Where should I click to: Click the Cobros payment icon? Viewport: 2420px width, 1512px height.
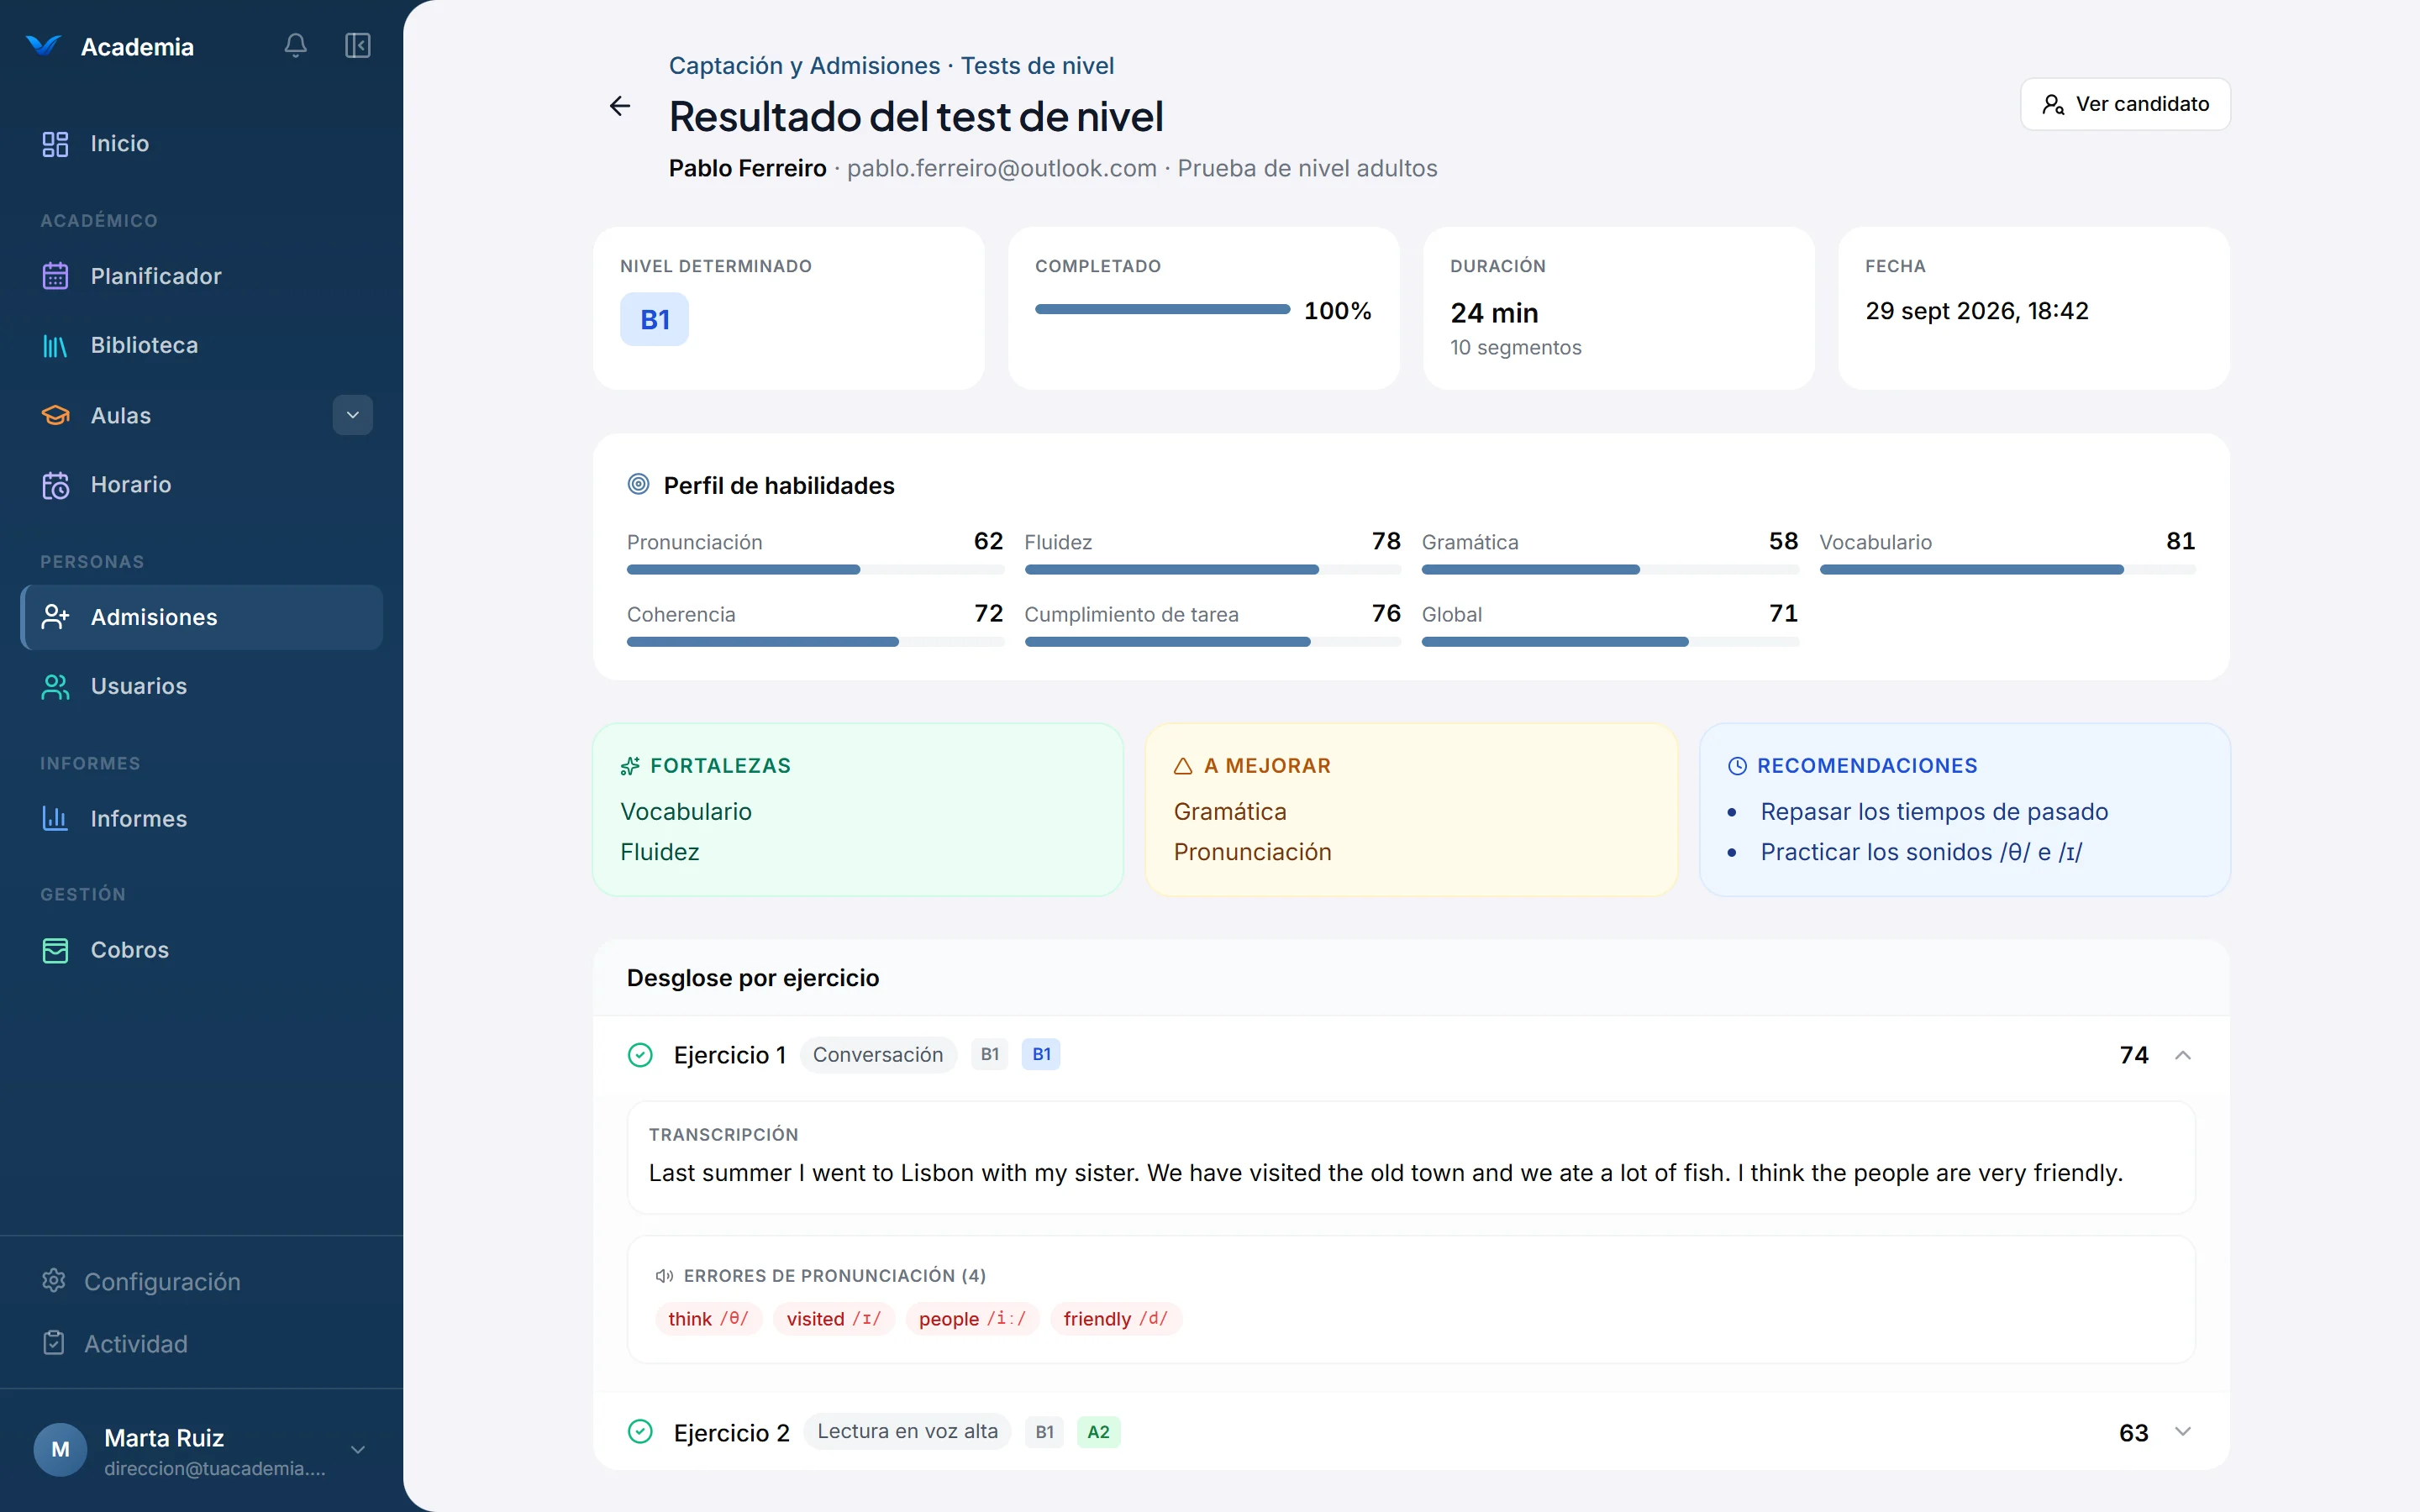(x=56, y=950)
